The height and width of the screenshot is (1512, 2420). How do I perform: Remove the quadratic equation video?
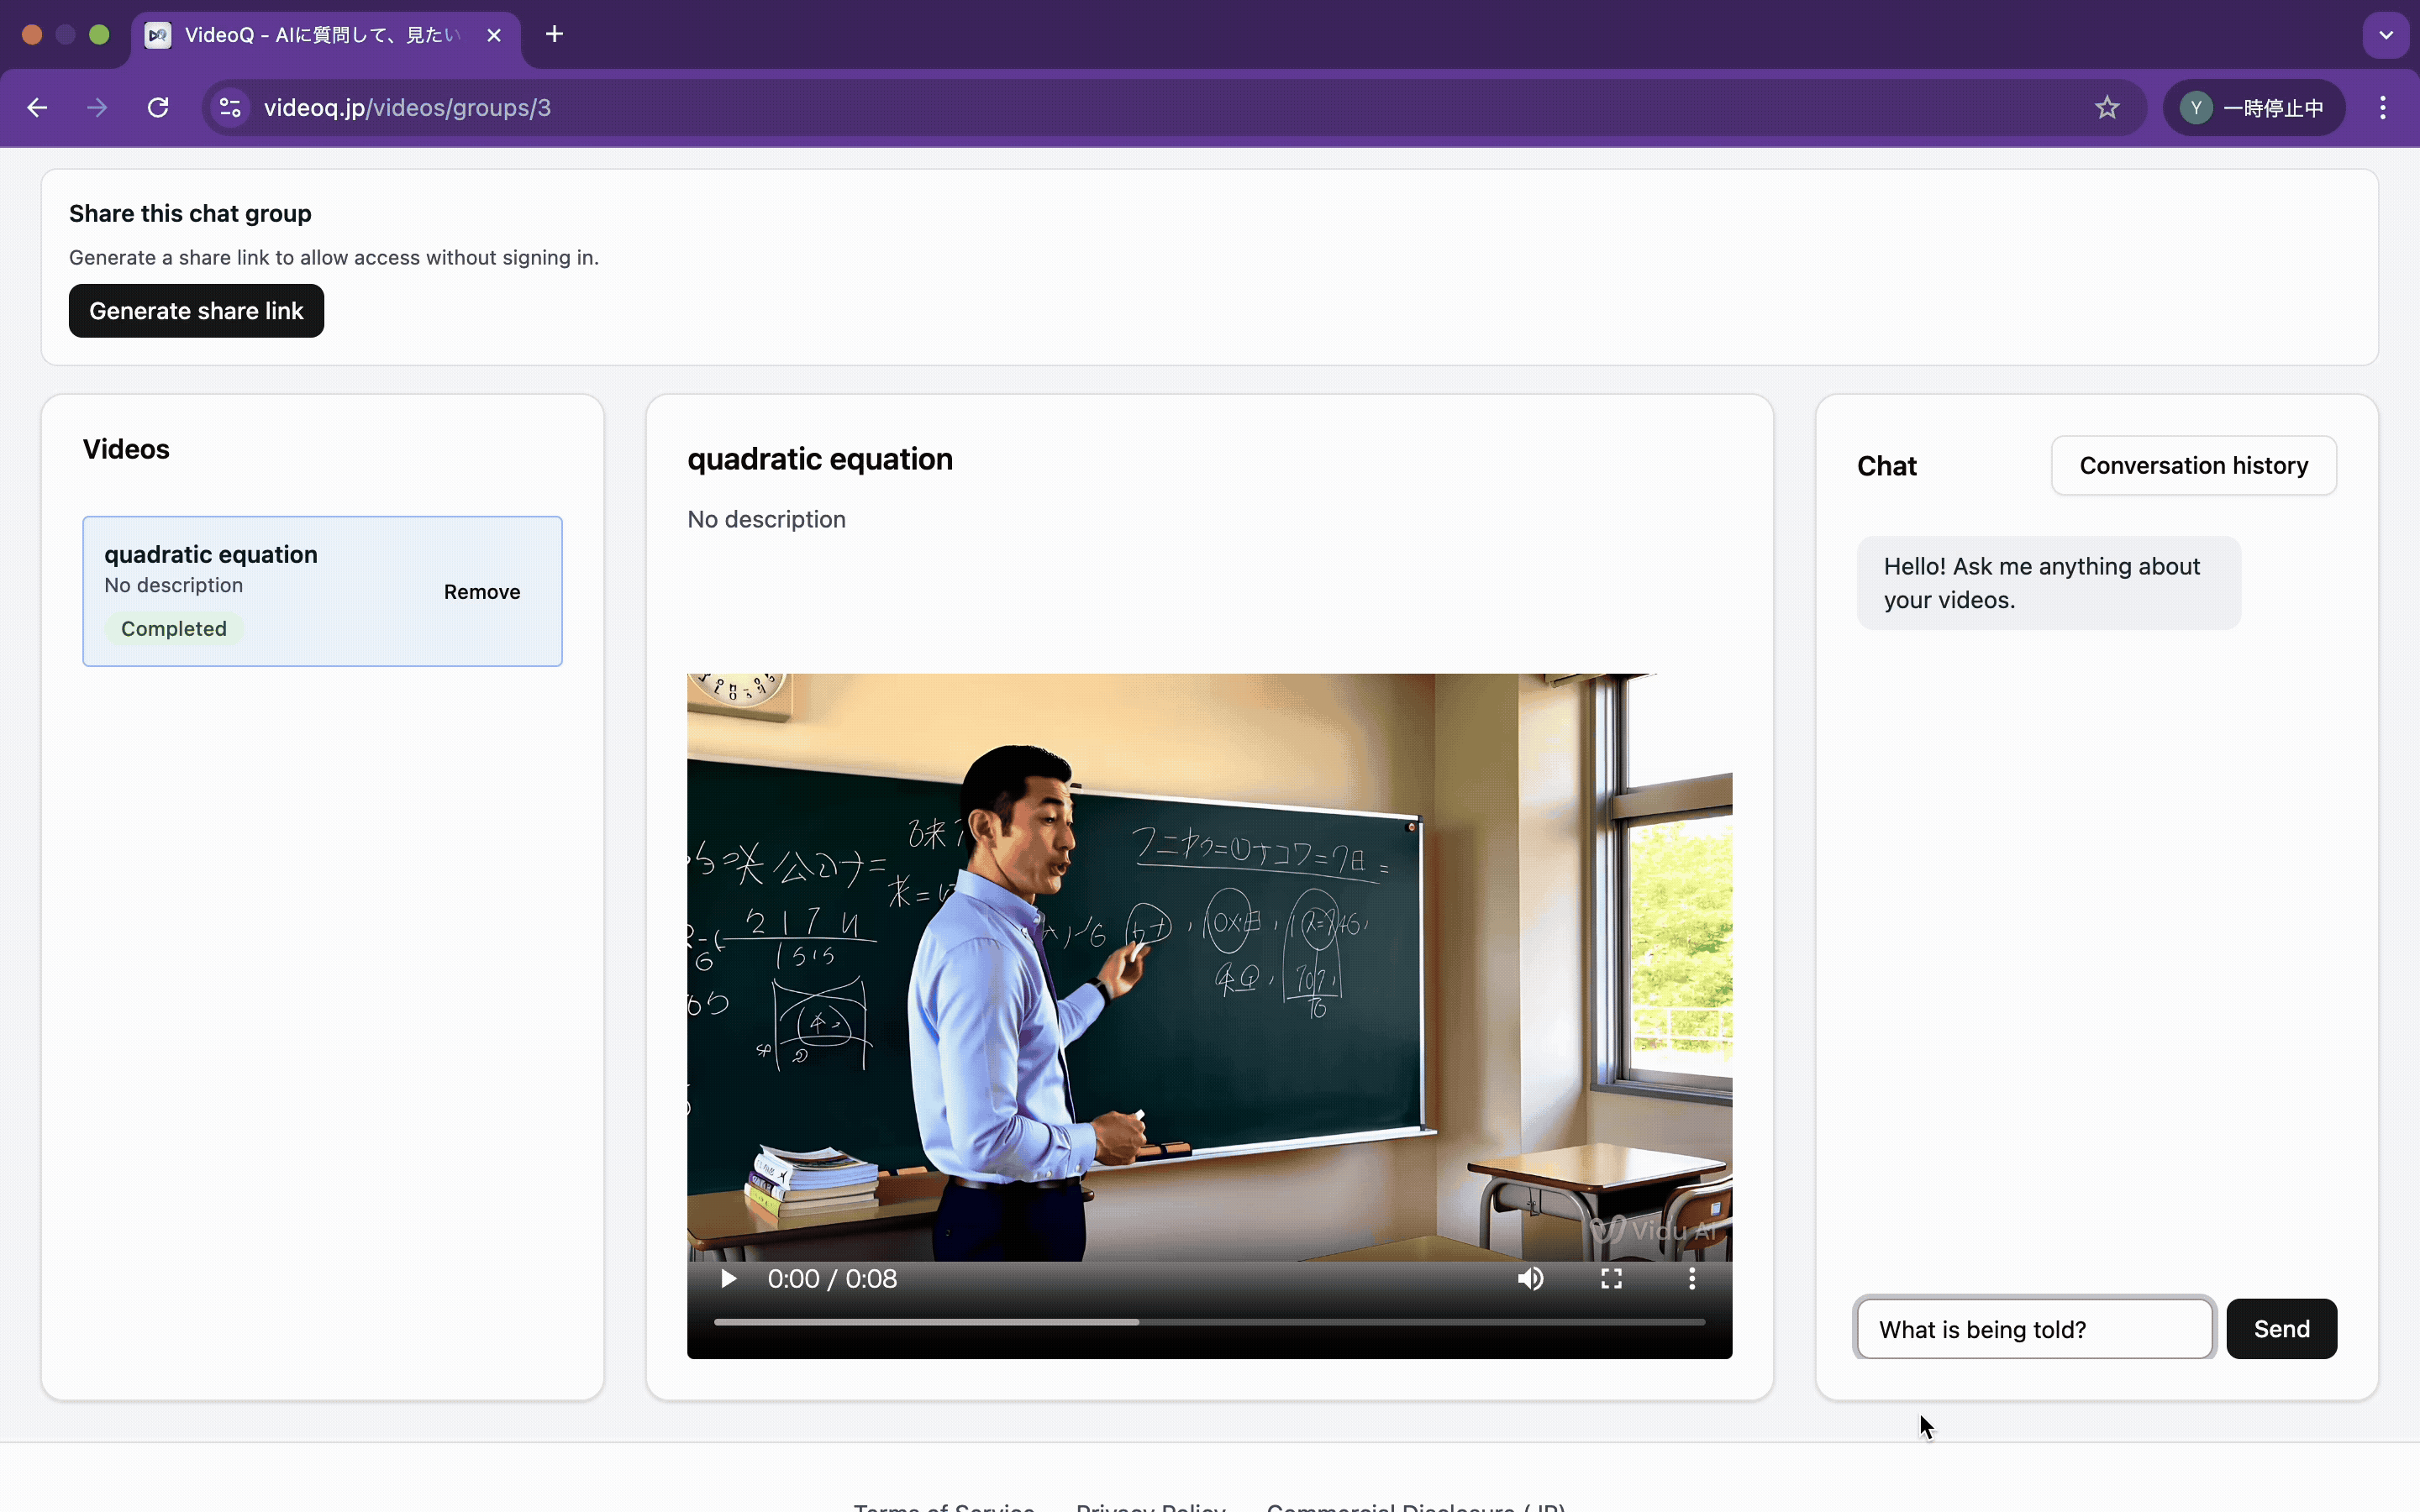[x=482, y=592]
